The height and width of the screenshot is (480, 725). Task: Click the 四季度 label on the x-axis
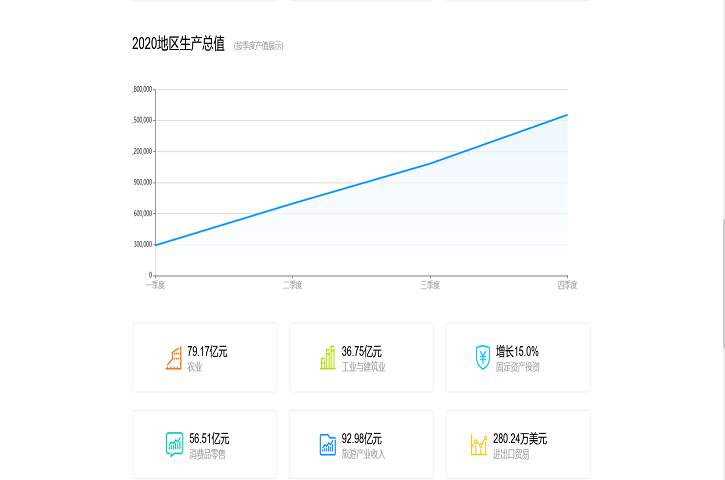coord(567,285)
